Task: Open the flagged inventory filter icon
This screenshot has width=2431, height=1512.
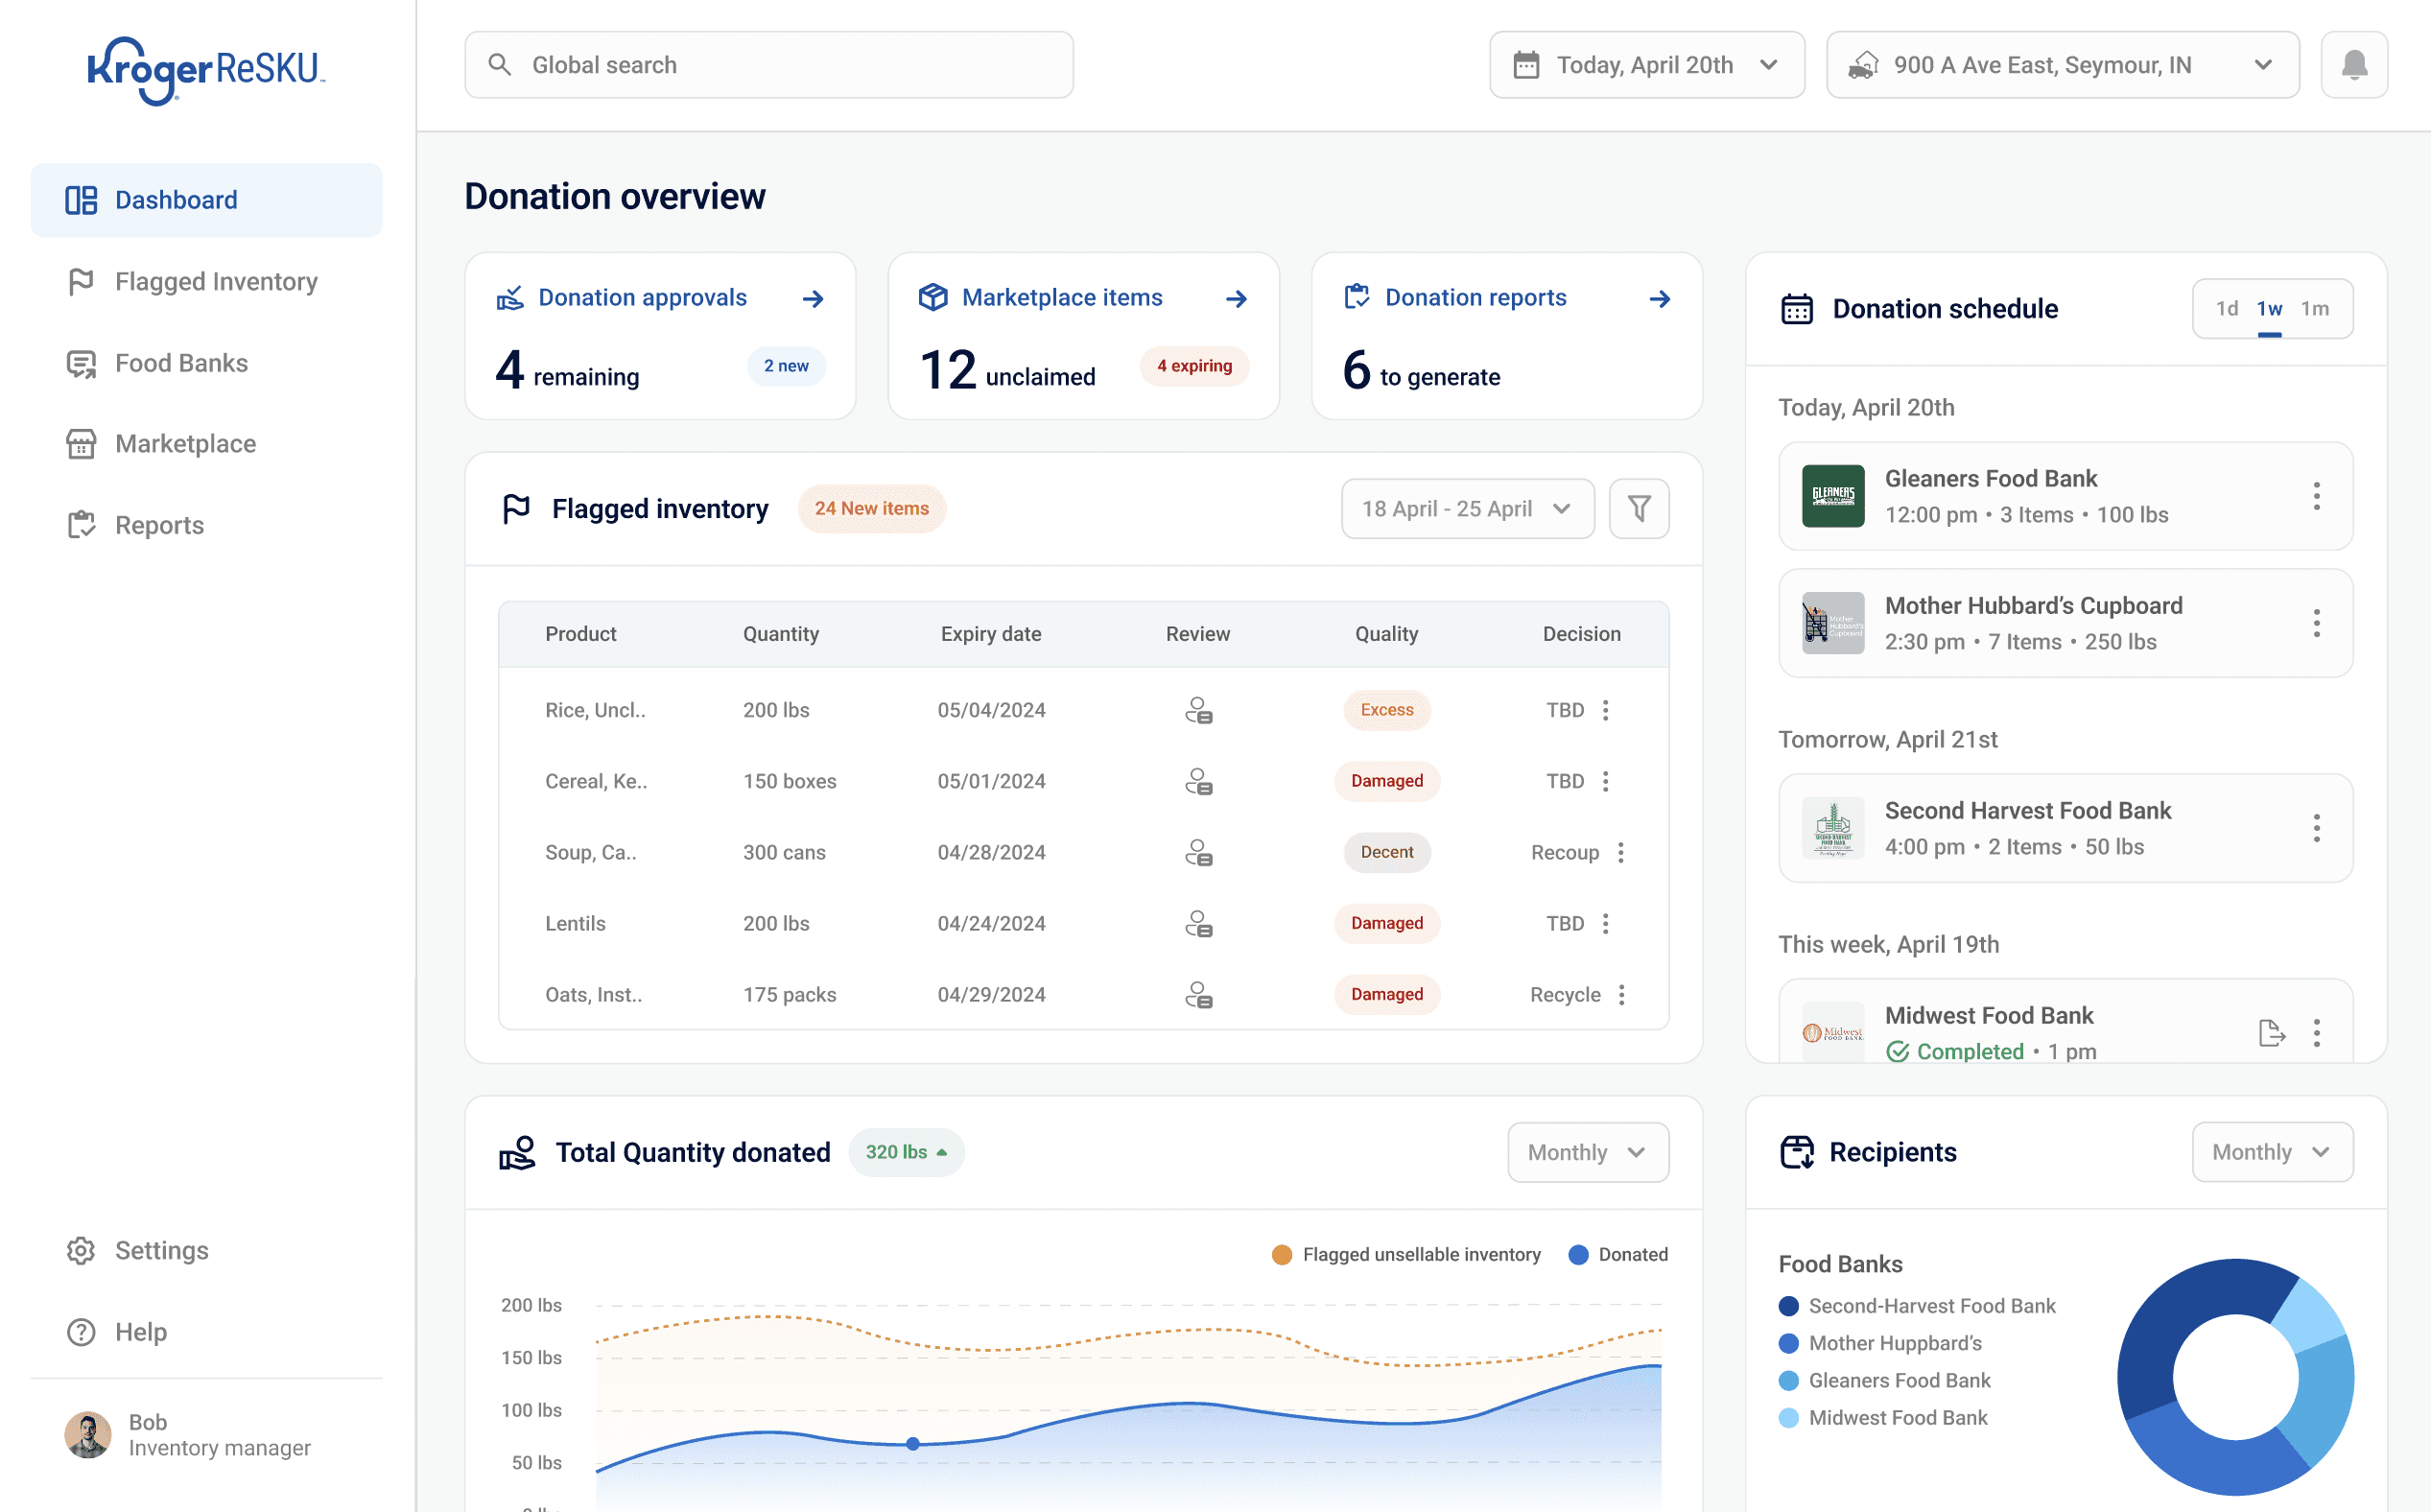Action: [x=1638, y=509]
